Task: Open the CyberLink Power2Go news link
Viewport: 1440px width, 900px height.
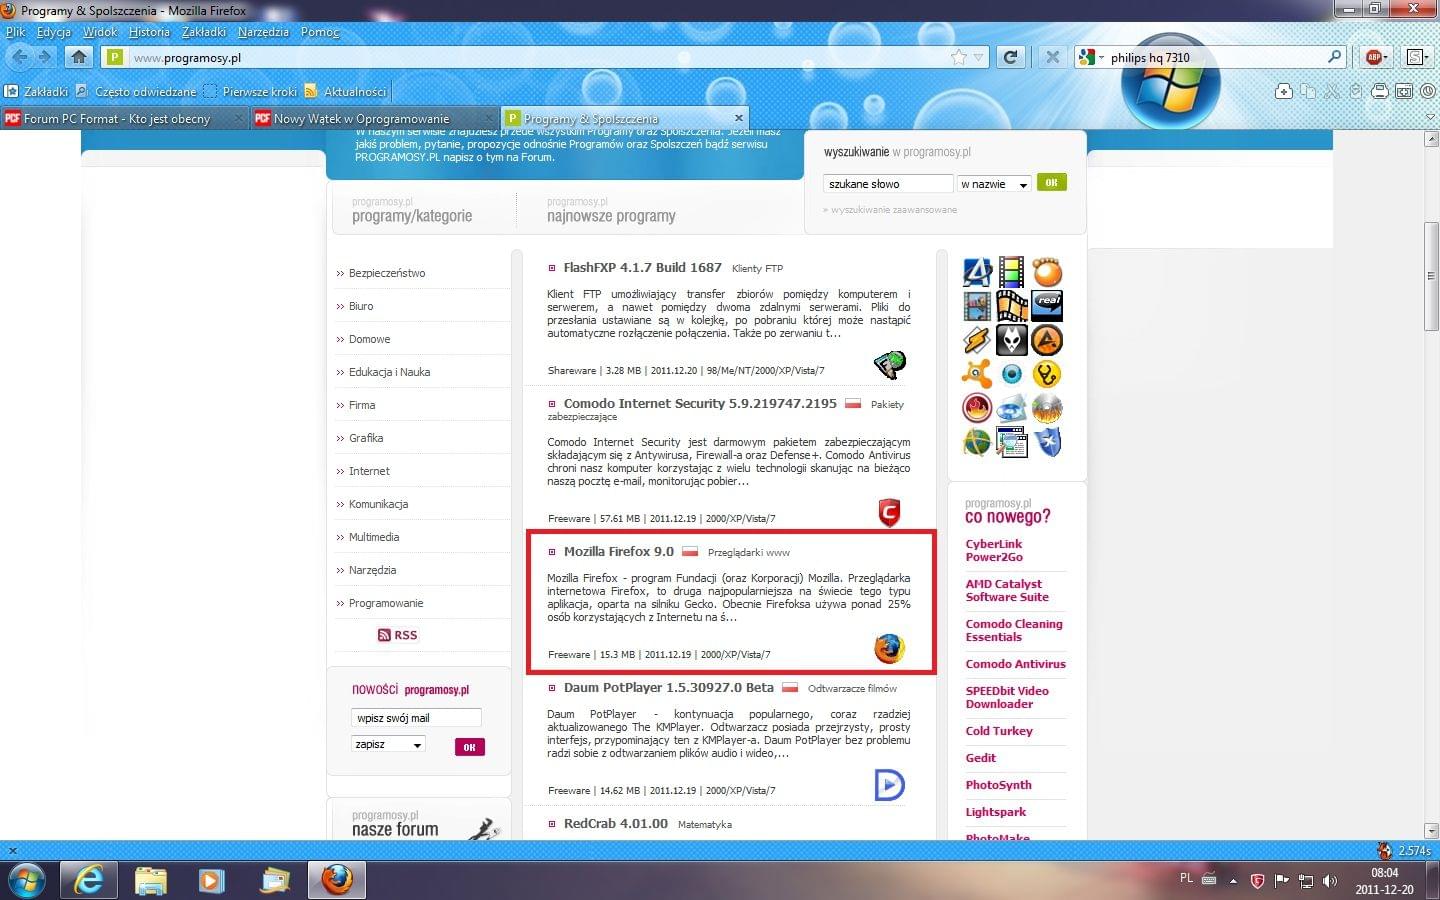Action: coord(994,550)
